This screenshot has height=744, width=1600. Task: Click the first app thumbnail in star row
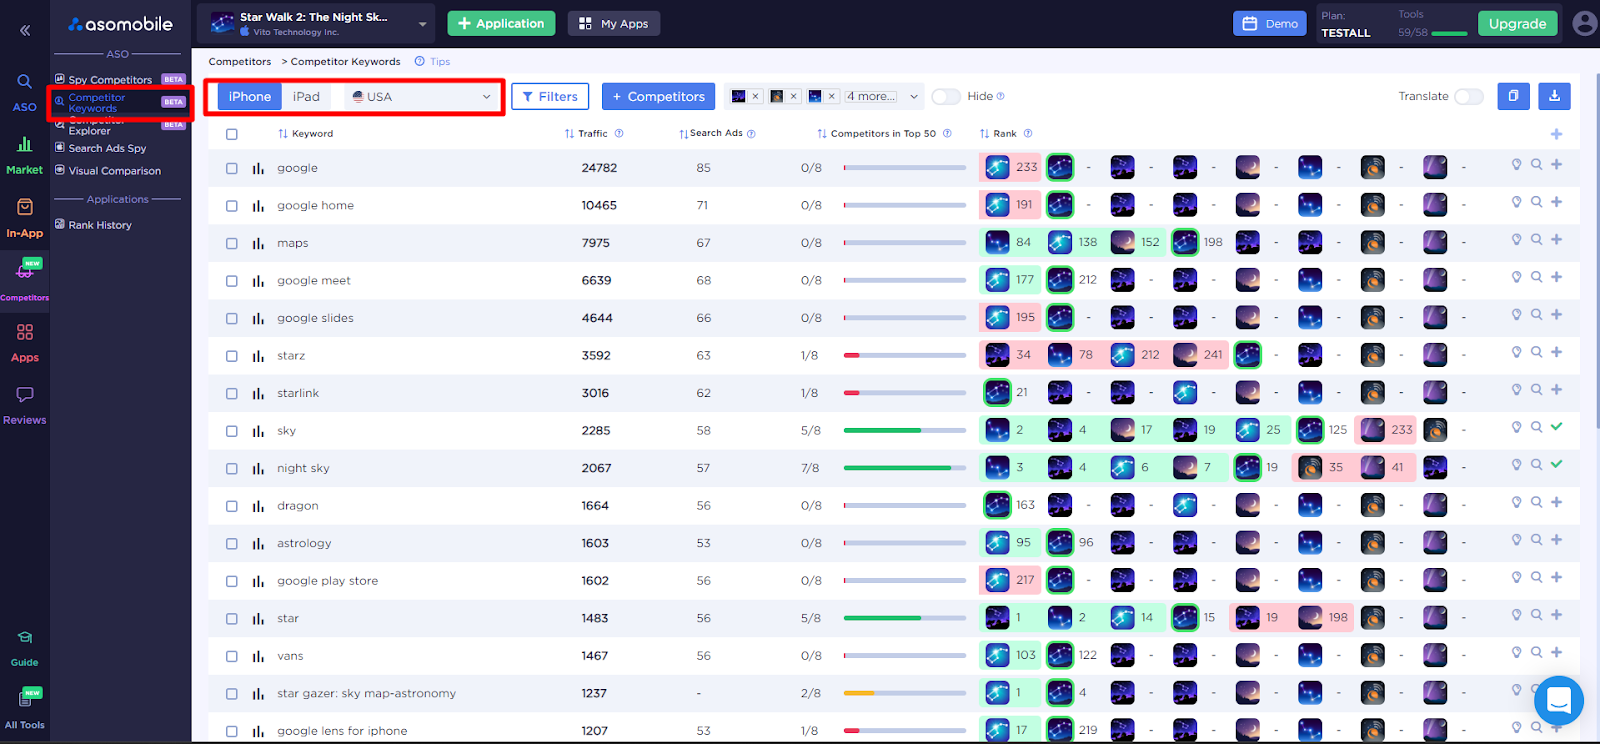(997, 617)
